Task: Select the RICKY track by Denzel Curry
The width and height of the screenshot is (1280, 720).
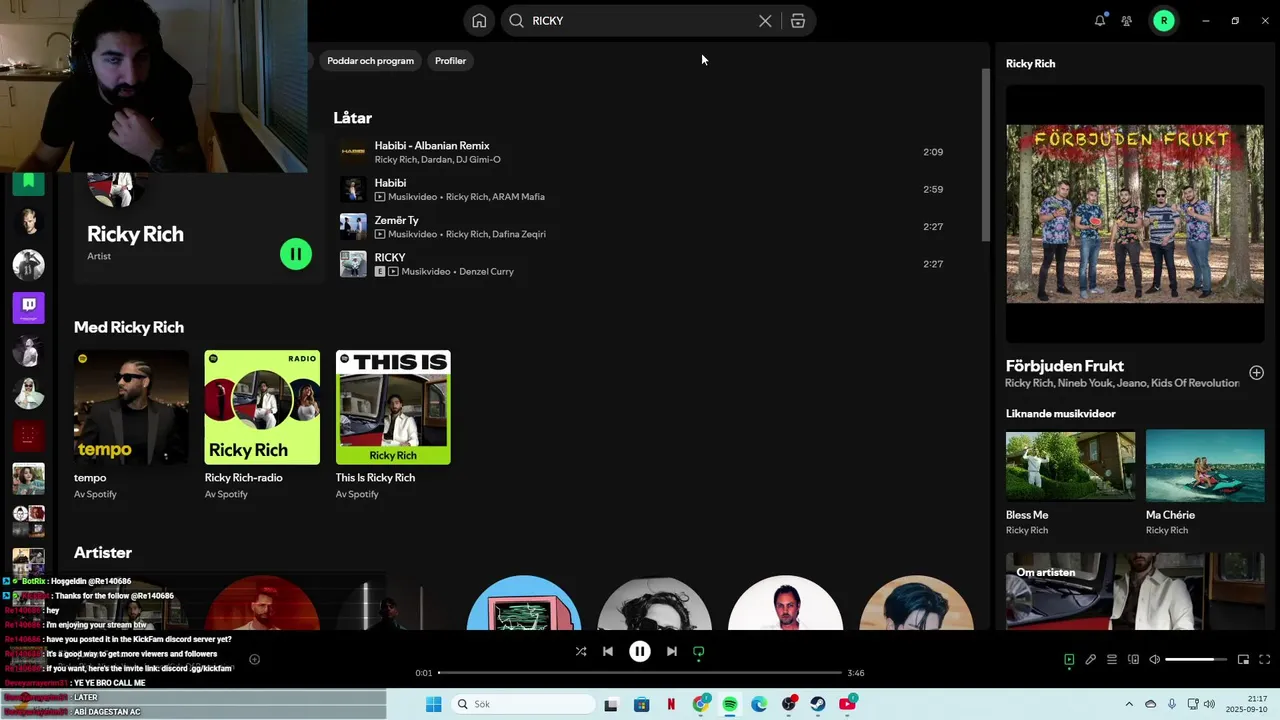Action: tap(640, 264)
